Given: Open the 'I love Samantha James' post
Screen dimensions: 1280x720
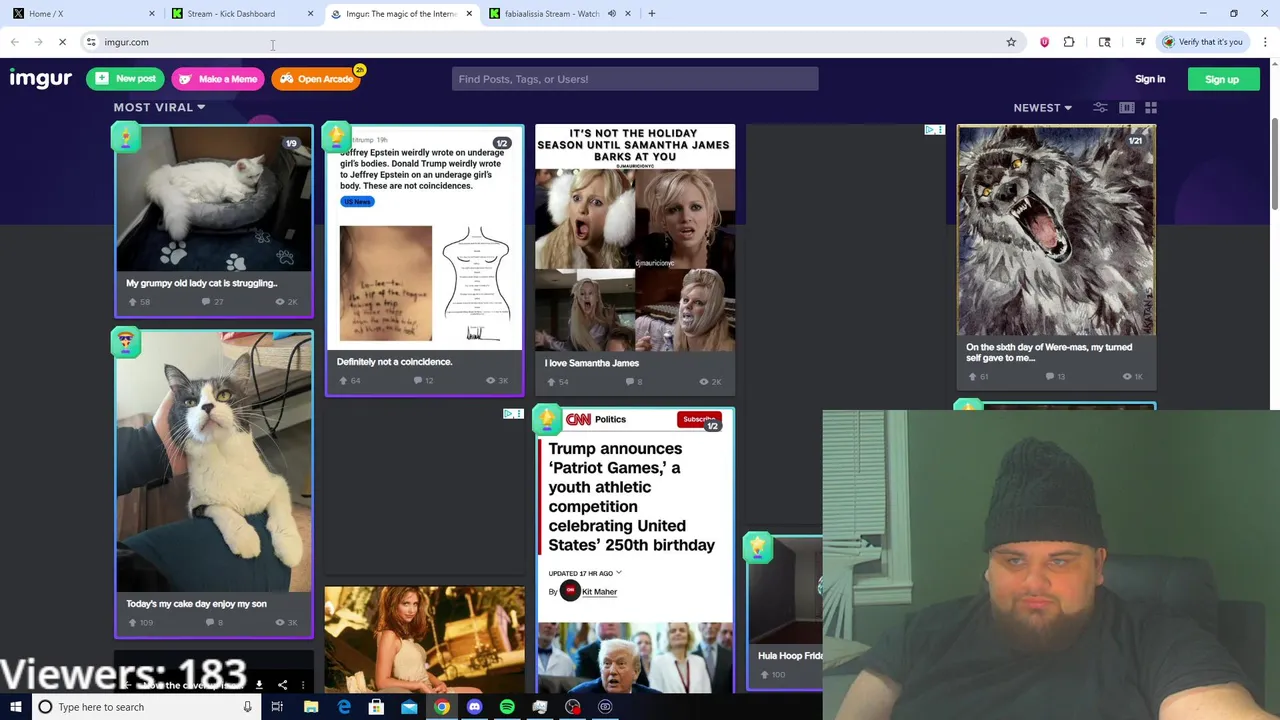Looking at the screenshot, I should (635, 258).
